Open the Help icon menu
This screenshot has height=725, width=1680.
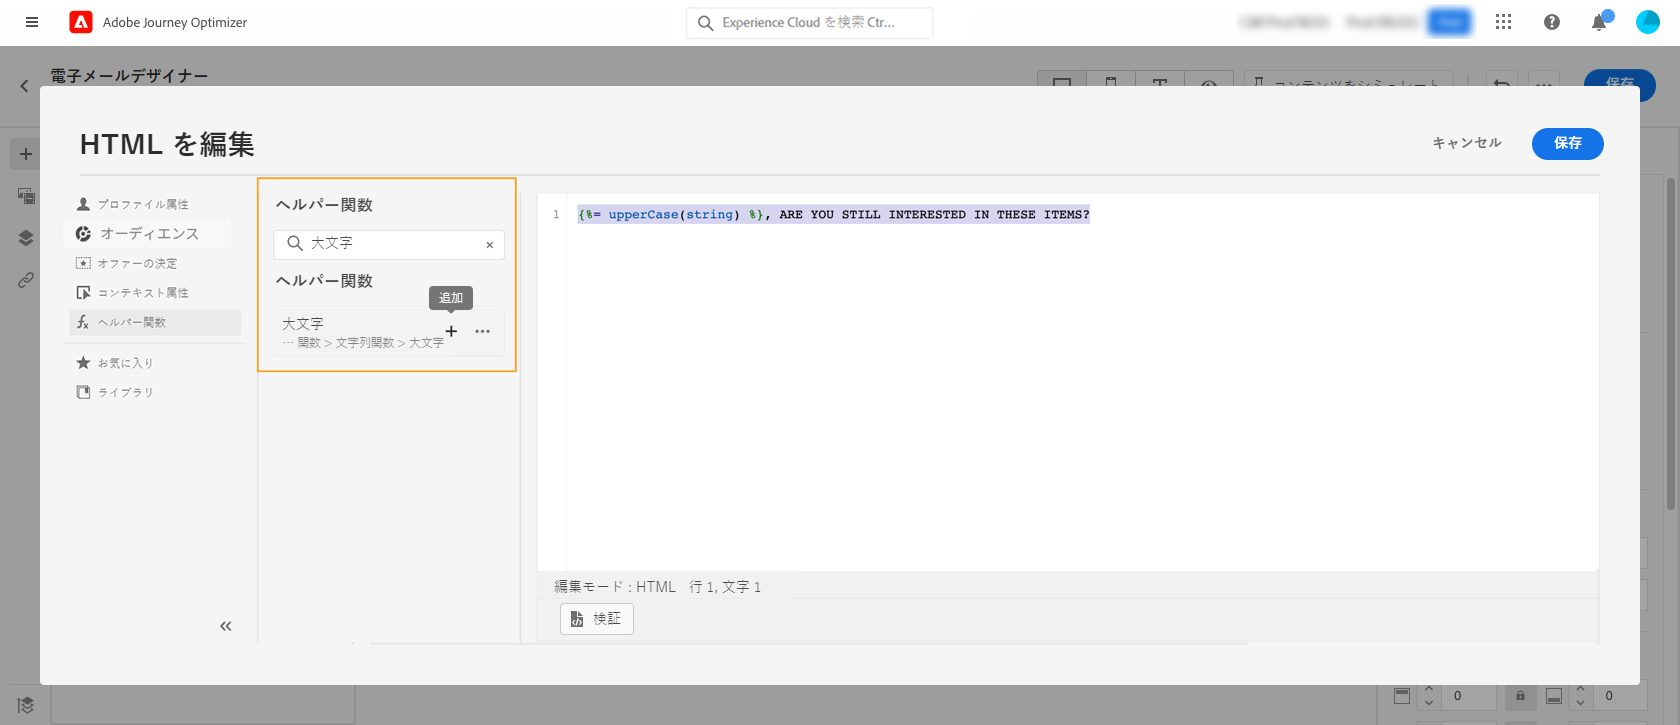coord(1552,22)
